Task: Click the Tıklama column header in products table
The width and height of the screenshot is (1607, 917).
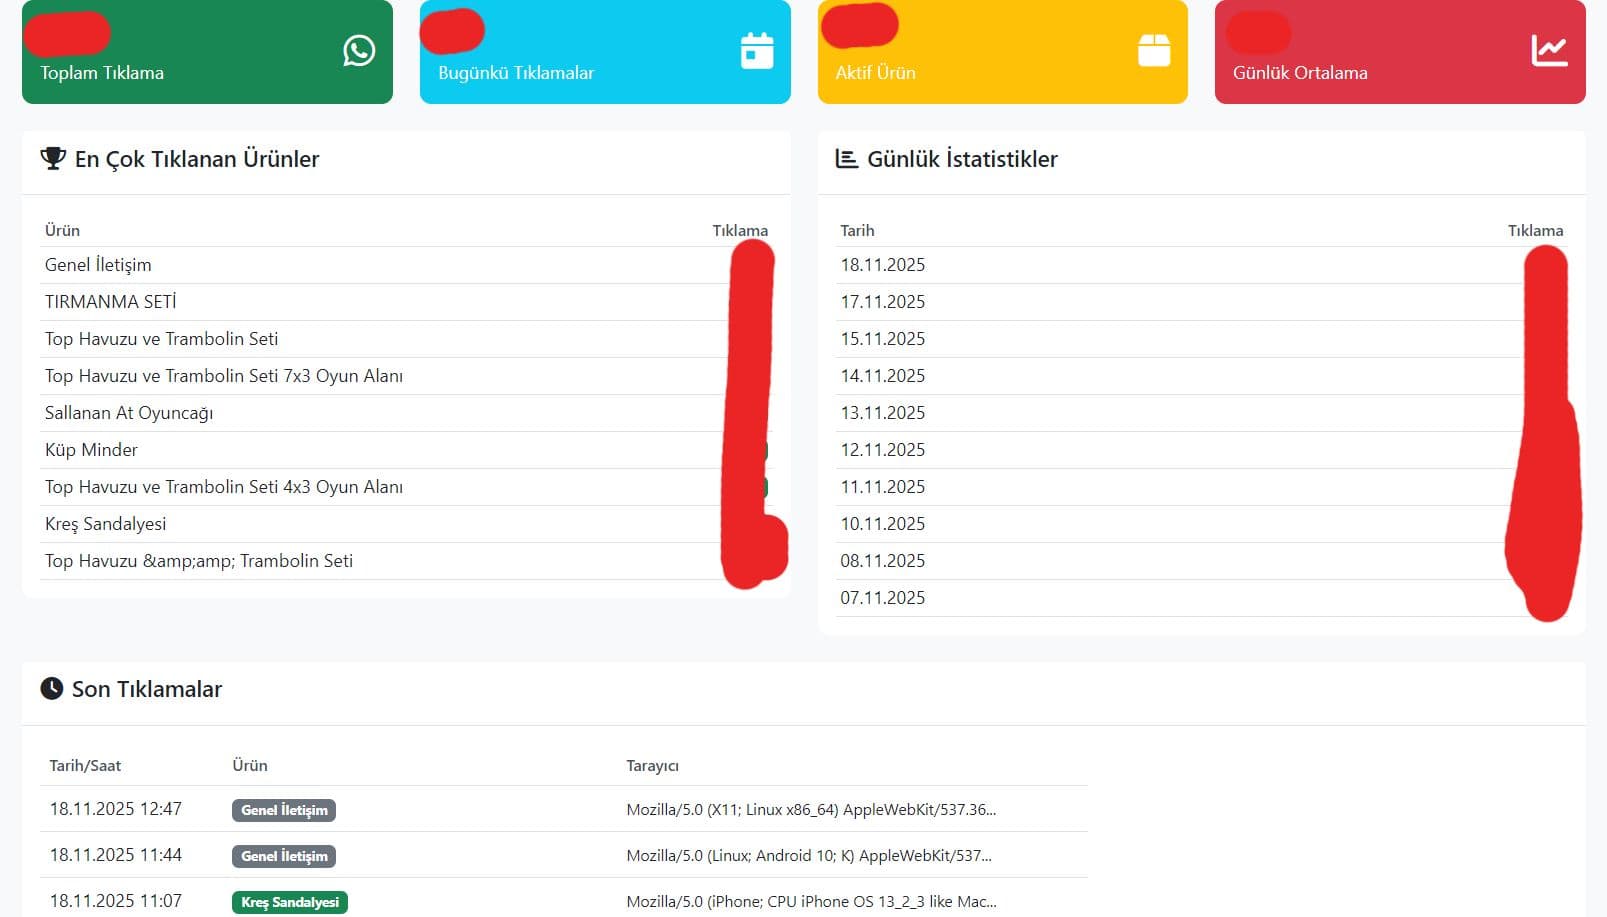Action: click(739, 229)
